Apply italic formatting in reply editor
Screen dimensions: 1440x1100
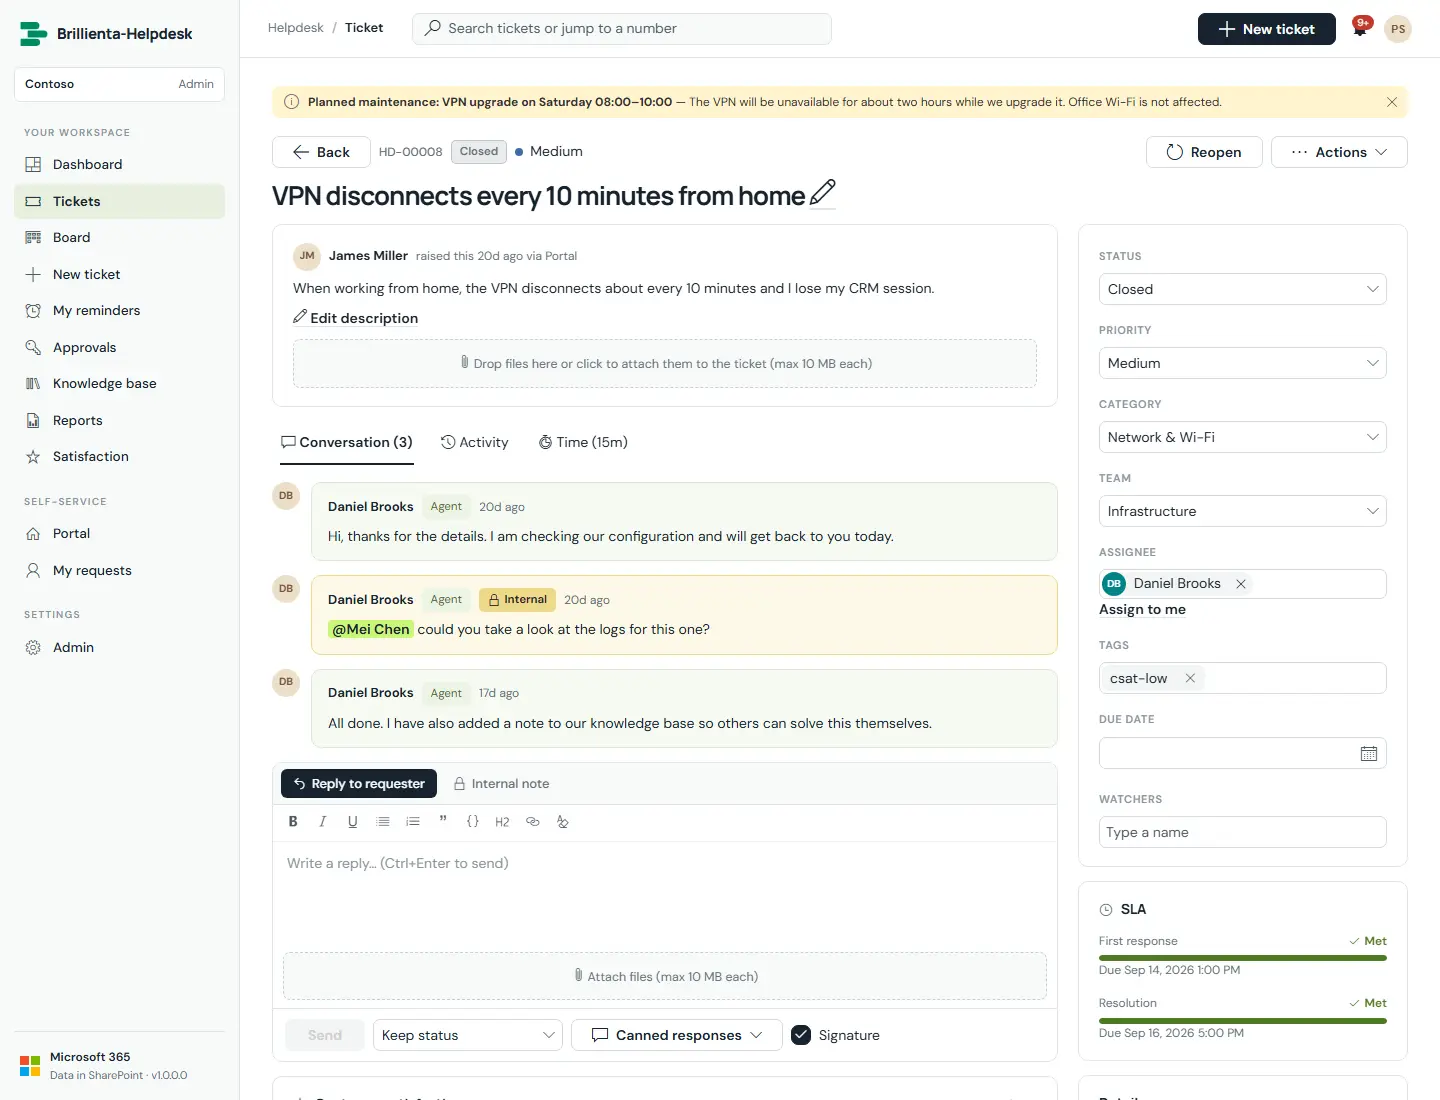tap(322, 822)
